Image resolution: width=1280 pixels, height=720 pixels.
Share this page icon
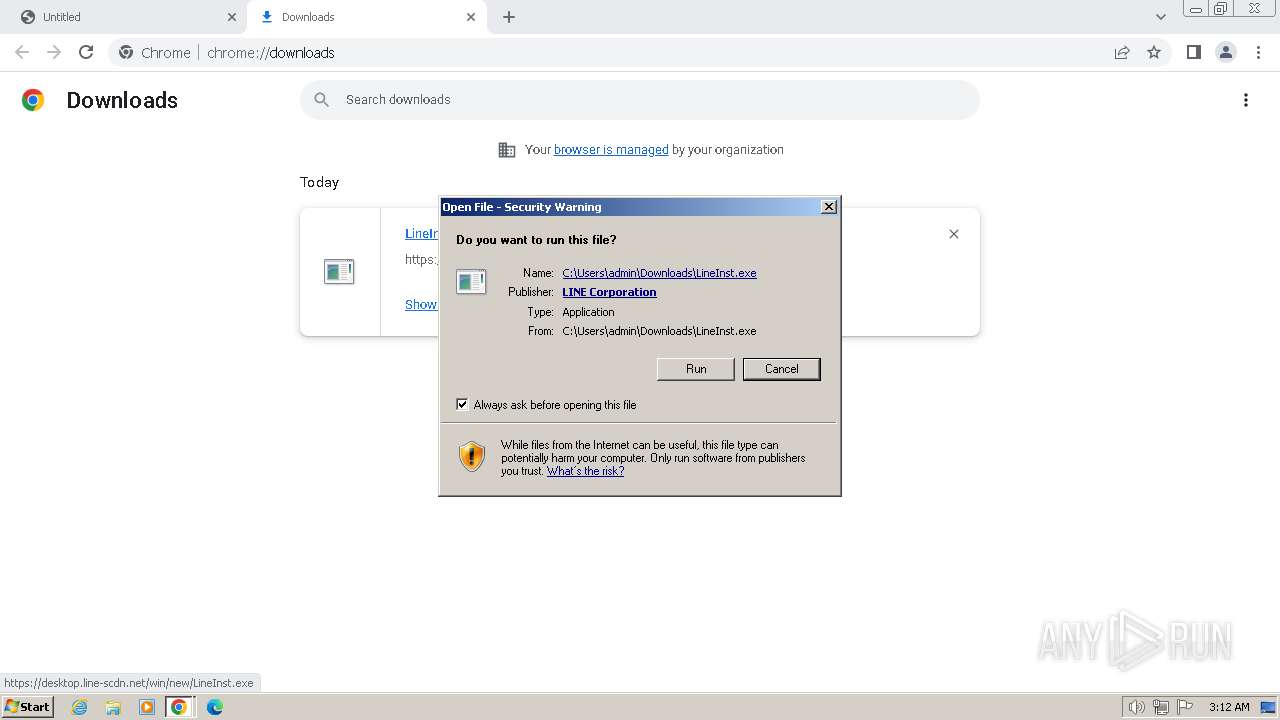(x=1122, y=53)
